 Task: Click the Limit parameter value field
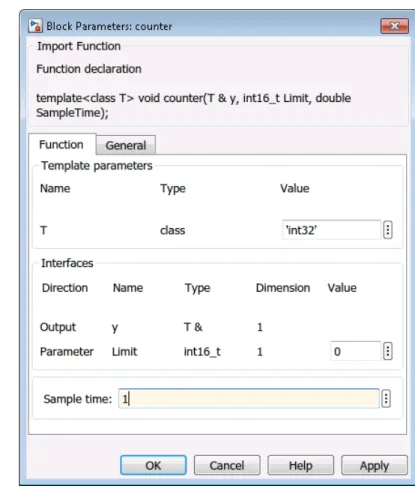[355, 351]
